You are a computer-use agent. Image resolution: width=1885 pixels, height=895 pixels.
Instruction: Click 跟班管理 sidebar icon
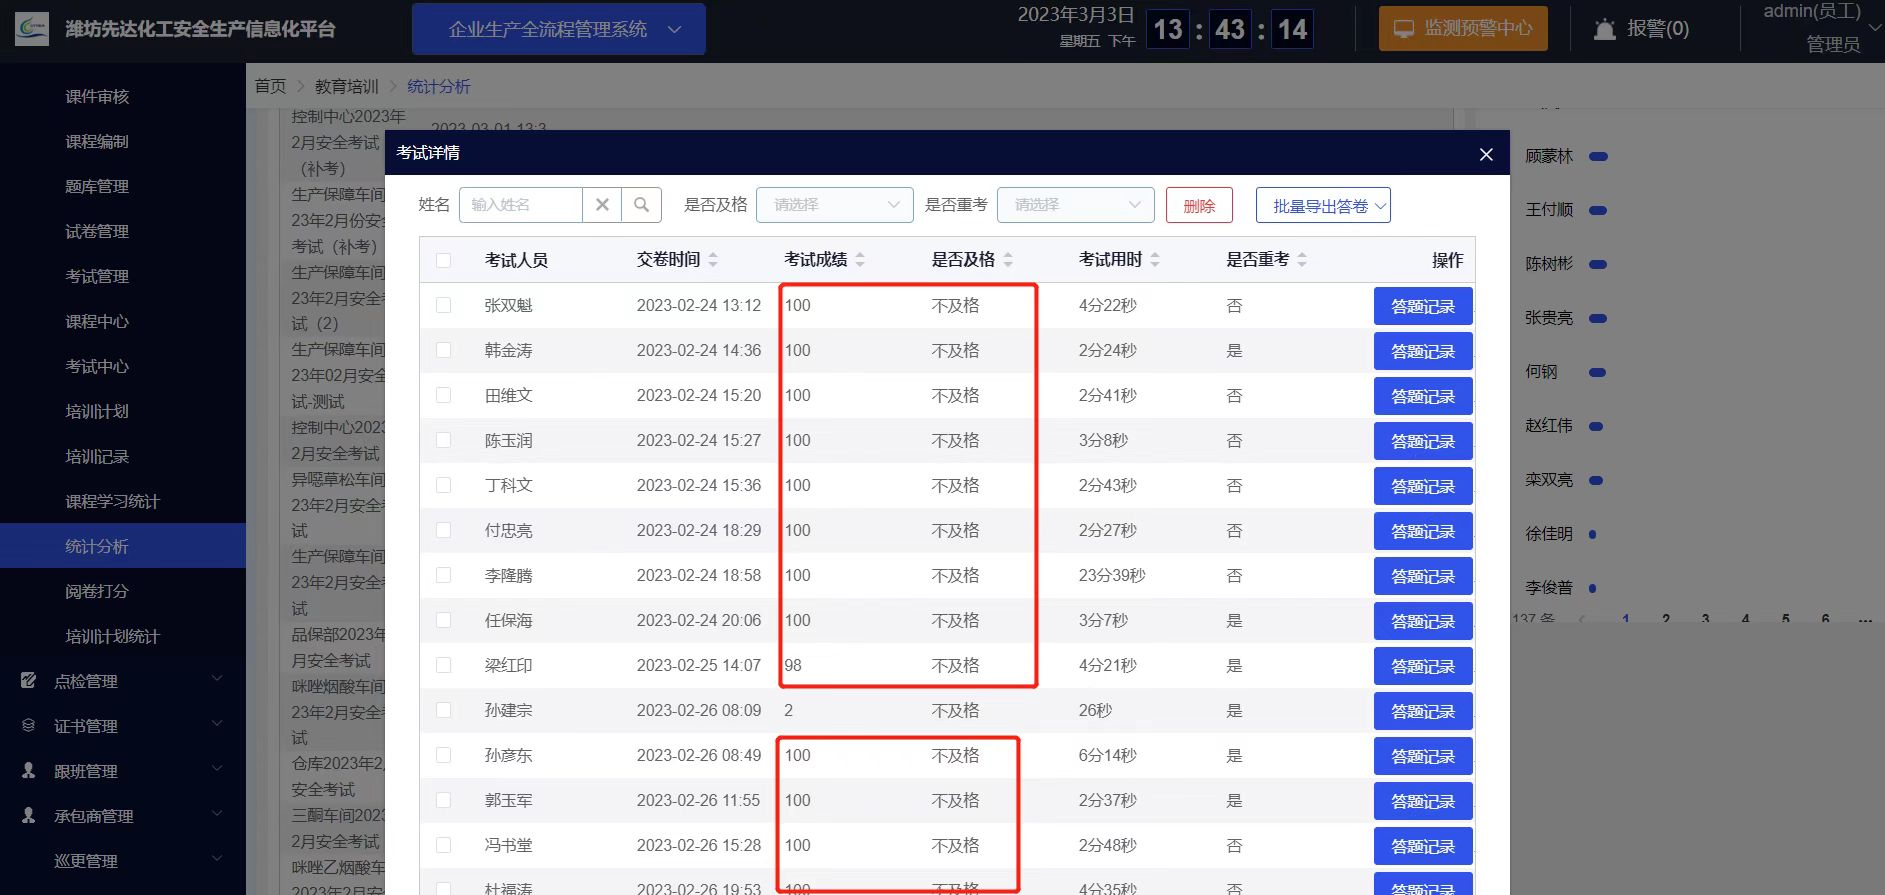pyautogui.click(x=29, y=771)
